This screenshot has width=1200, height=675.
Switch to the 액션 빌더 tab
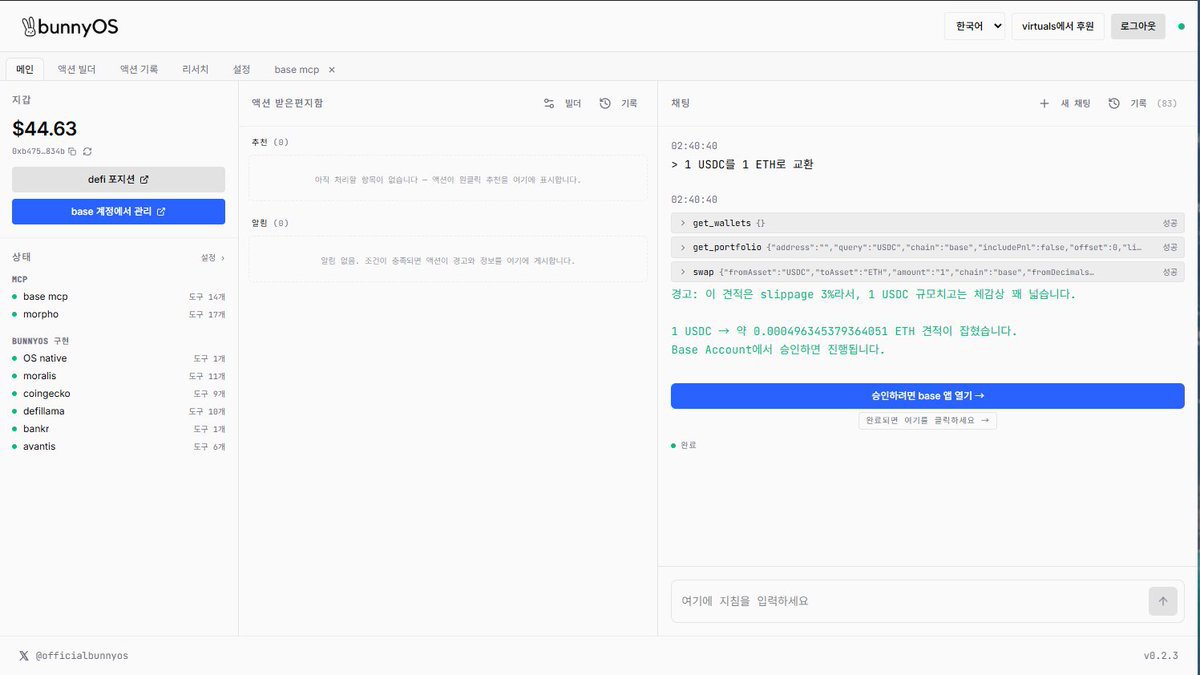pos(77,69)
